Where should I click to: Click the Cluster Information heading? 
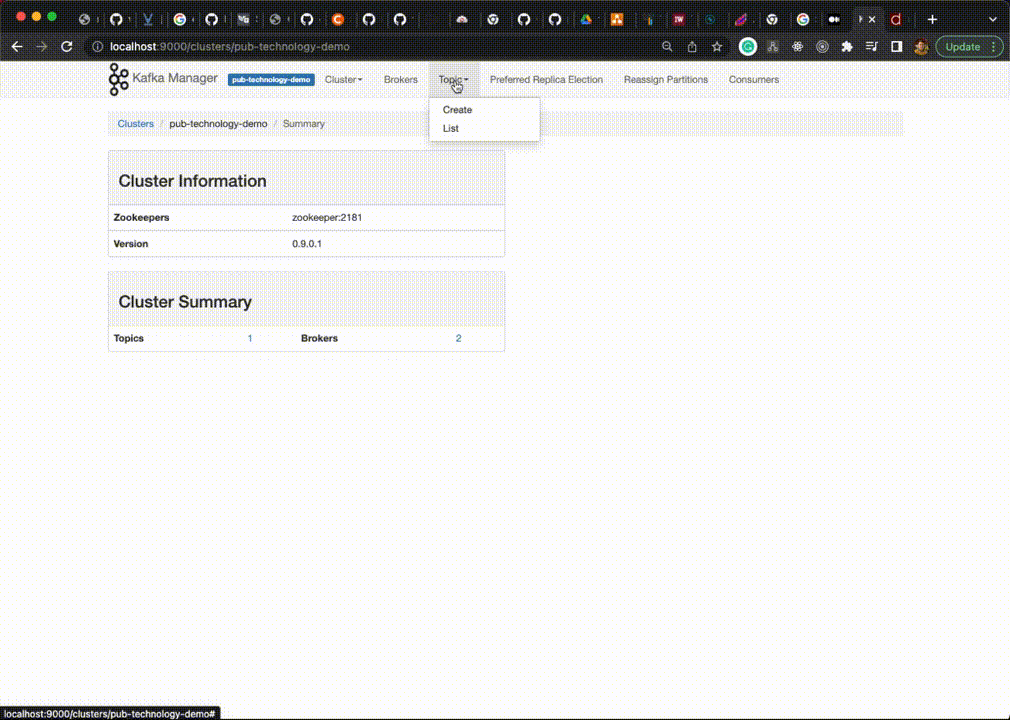(x=192, y=181)
